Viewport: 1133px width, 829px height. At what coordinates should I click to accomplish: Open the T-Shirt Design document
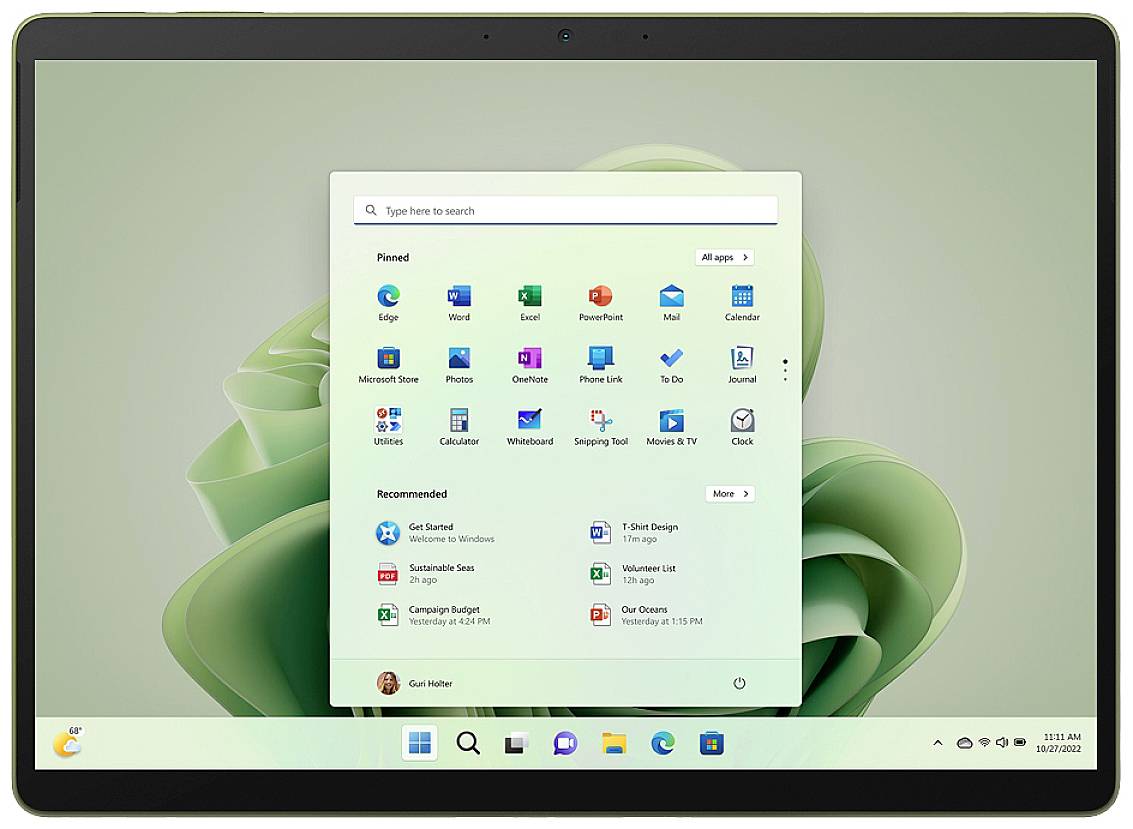648,532
